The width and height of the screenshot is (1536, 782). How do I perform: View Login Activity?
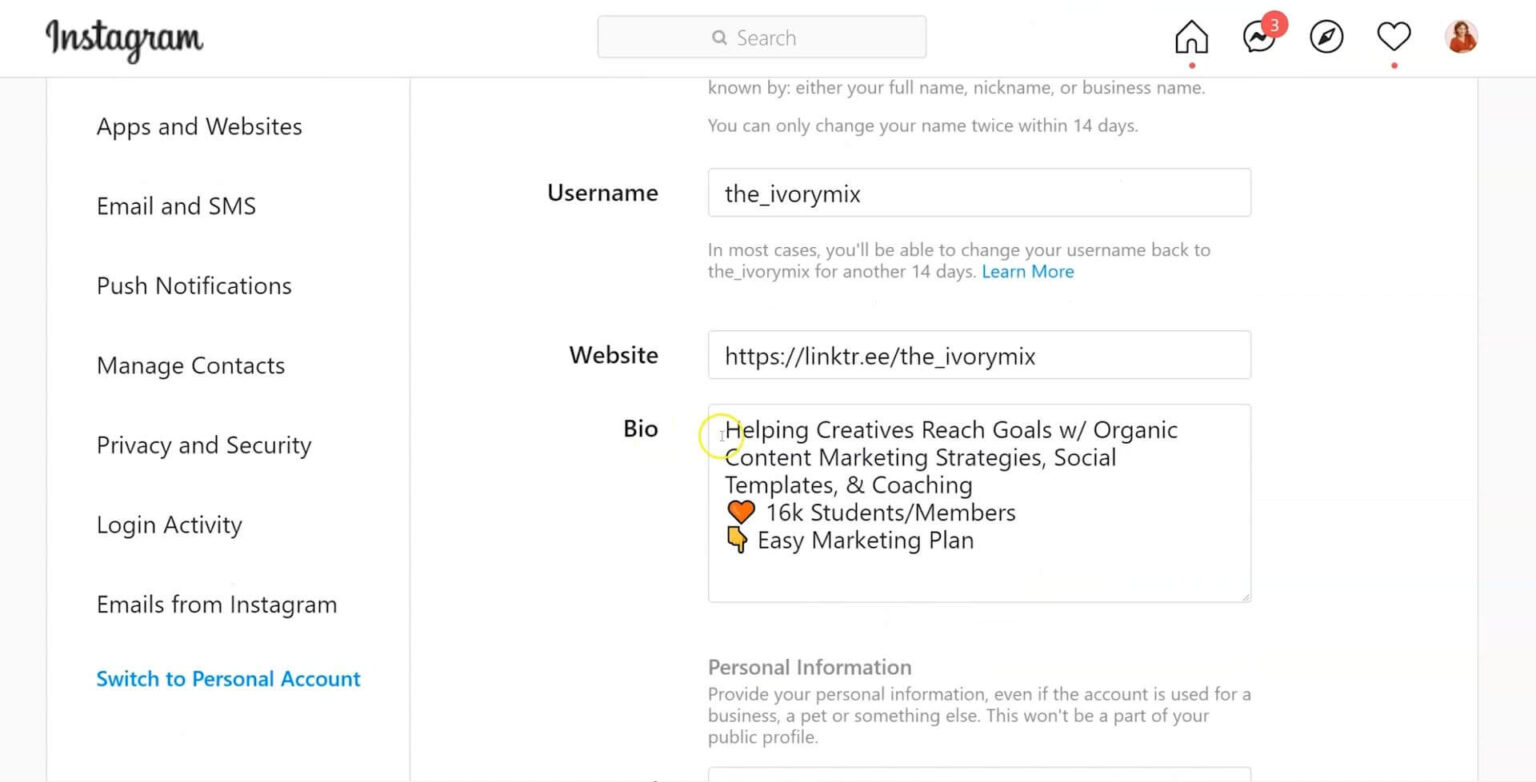(x=169, y=525)
